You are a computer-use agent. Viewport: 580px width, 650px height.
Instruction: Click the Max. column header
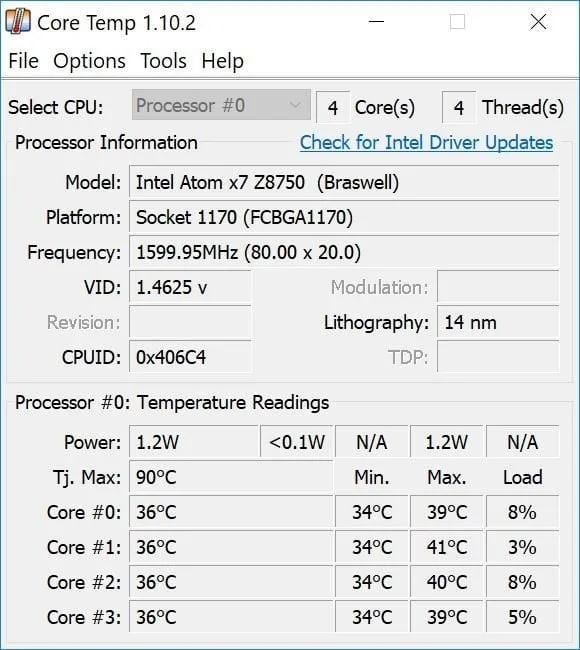coord(447,478)
